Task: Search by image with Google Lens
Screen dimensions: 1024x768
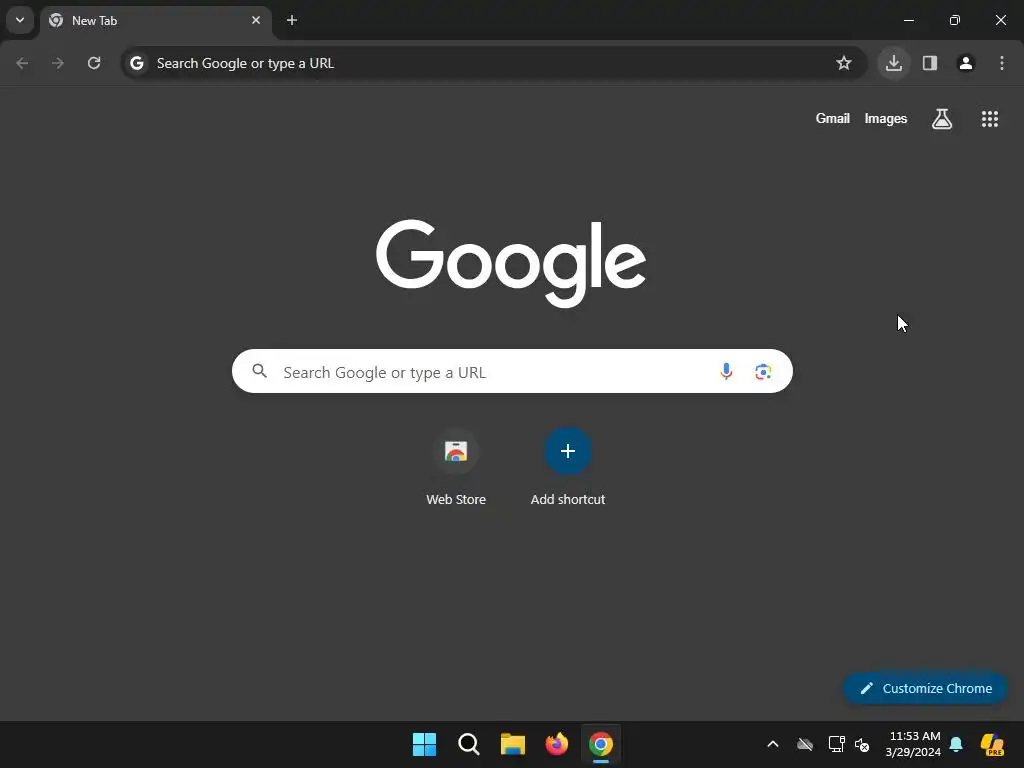Action: (x=763, y=372)
